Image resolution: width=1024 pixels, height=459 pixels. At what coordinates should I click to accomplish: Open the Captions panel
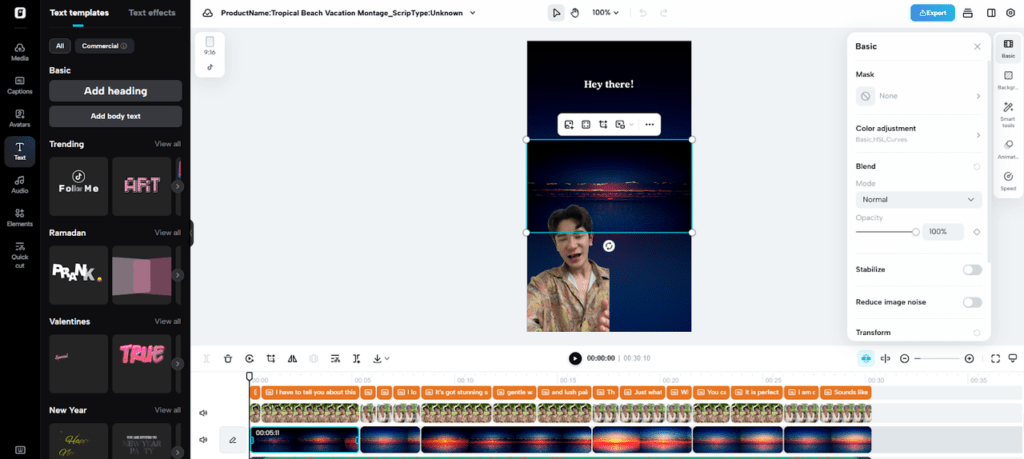point(19,84)
